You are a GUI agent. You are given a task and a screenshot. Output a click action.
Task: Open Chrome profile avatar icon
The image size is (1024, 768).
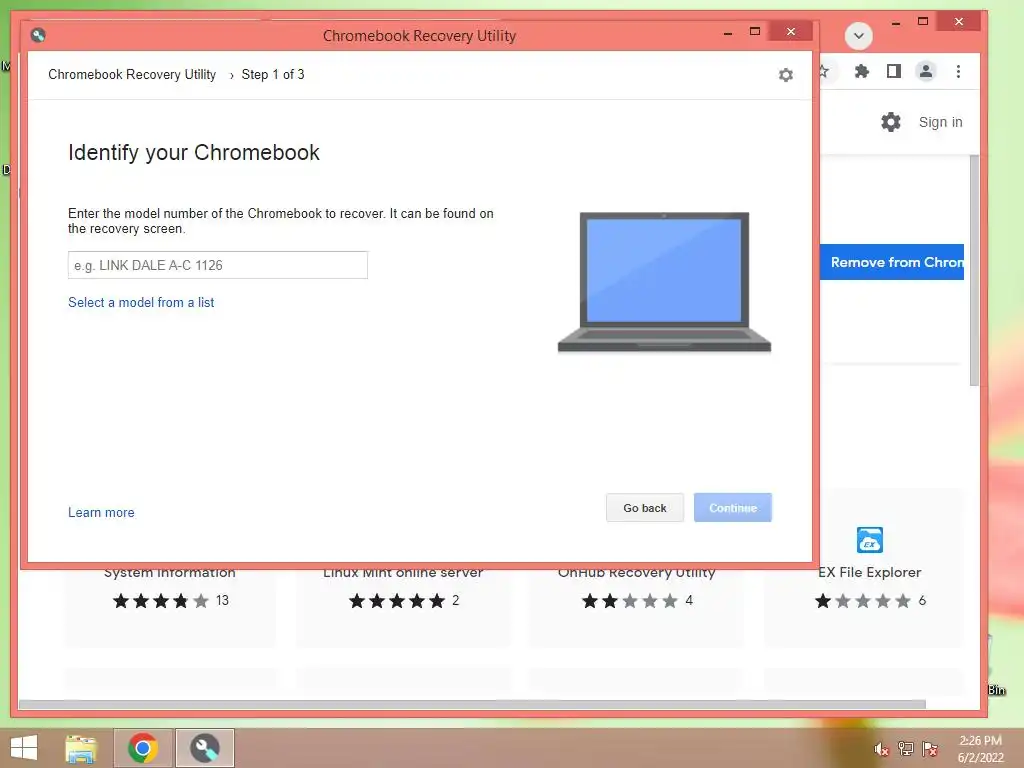tap(925, 71)
